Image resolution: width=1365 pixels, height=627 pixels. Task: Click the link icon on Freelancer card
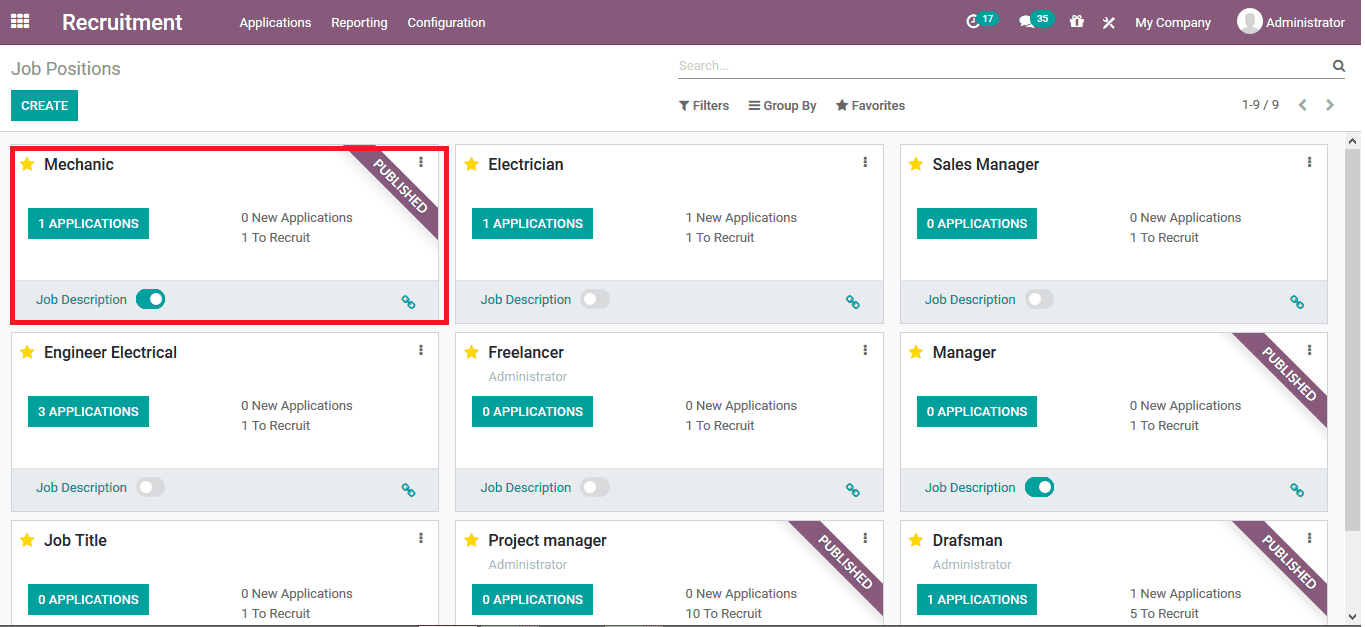click(853, 490)
